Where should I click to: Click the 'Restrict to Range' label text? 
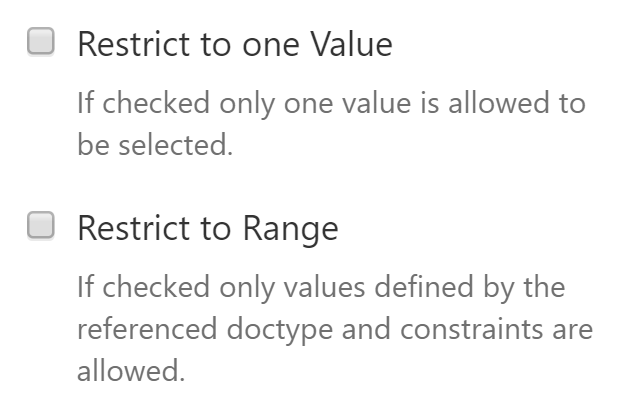207,229
